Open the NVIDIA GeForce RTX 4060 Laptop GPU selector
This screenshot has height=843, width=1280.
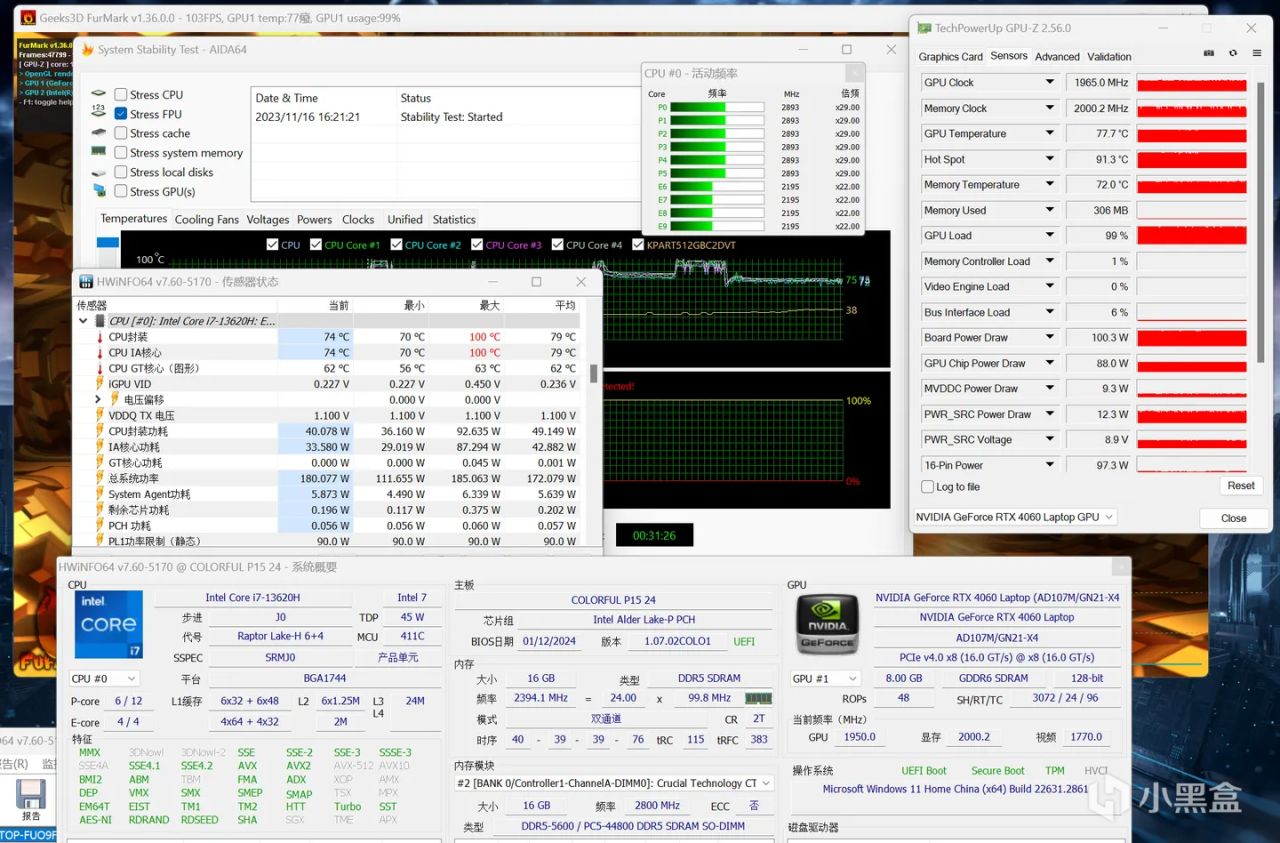coord(1014,517)
